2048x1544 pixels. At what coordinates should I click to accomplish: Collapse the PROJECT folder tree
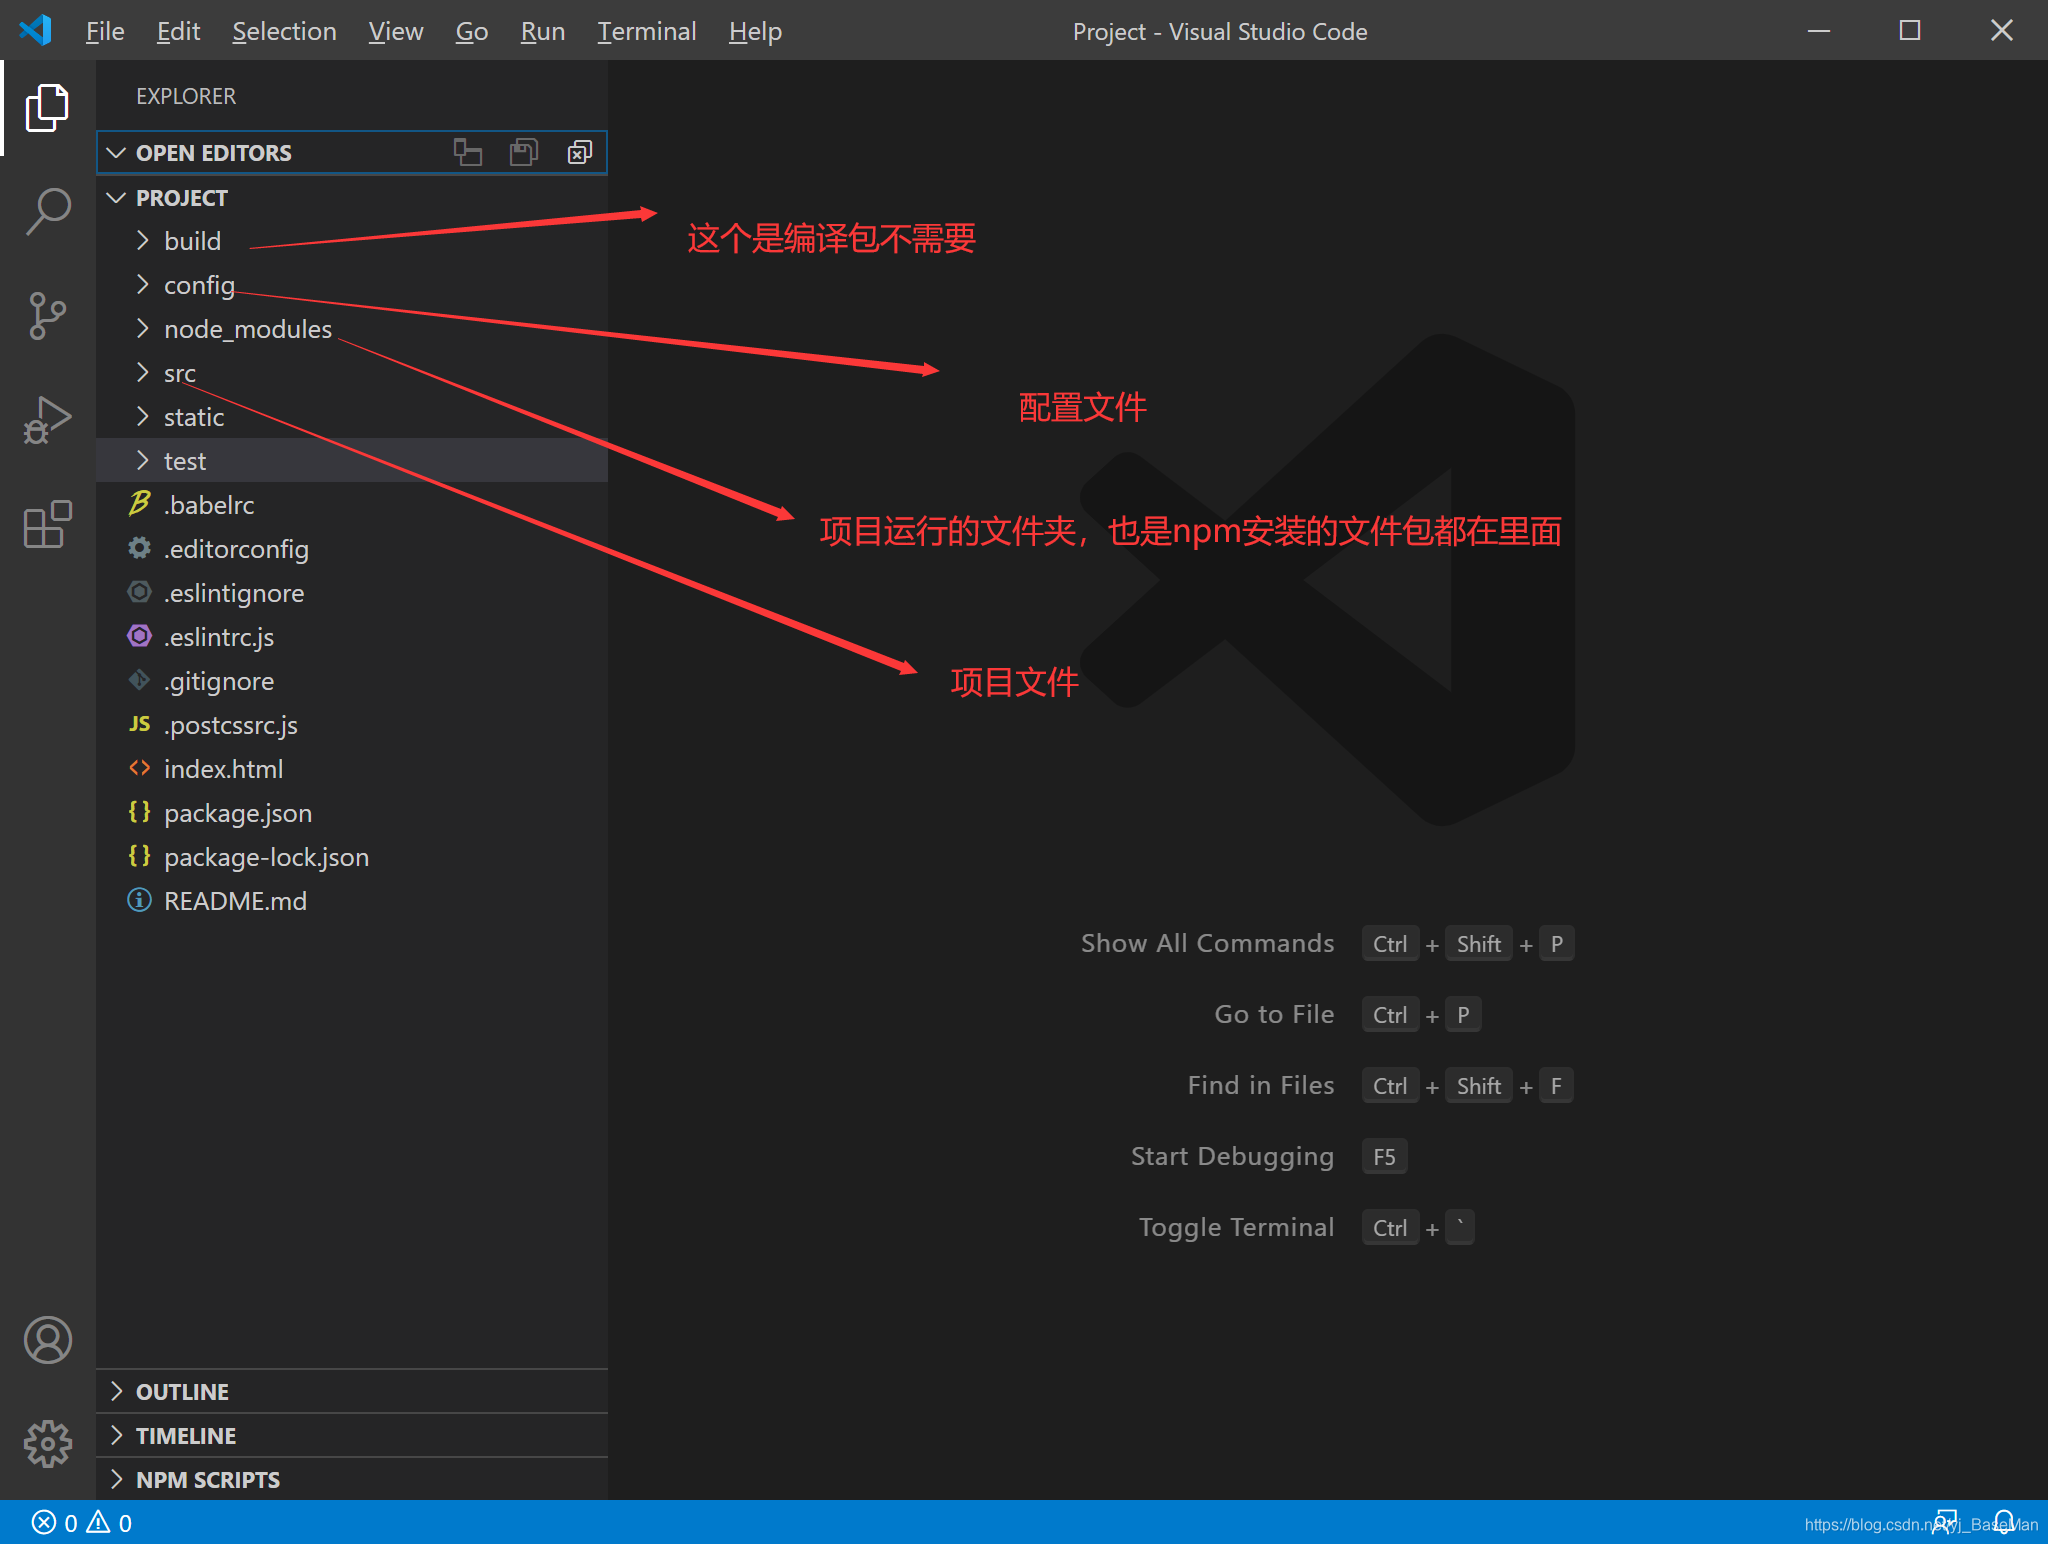(x=181, y=198)
